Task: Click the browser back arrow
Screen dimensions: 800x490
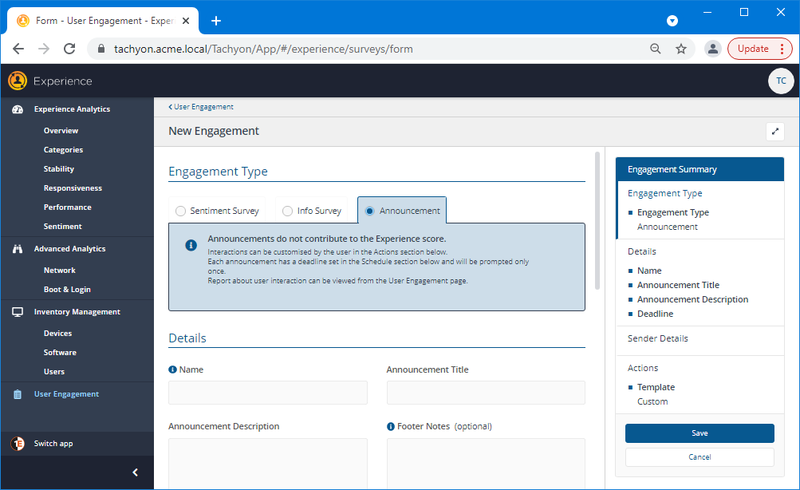Action: tap(18, 49)
